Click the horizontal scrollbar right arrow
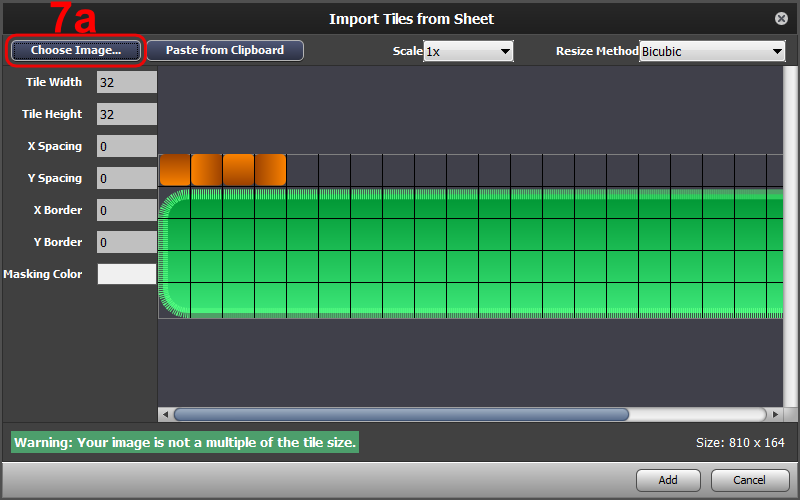 tap(775, 414)
